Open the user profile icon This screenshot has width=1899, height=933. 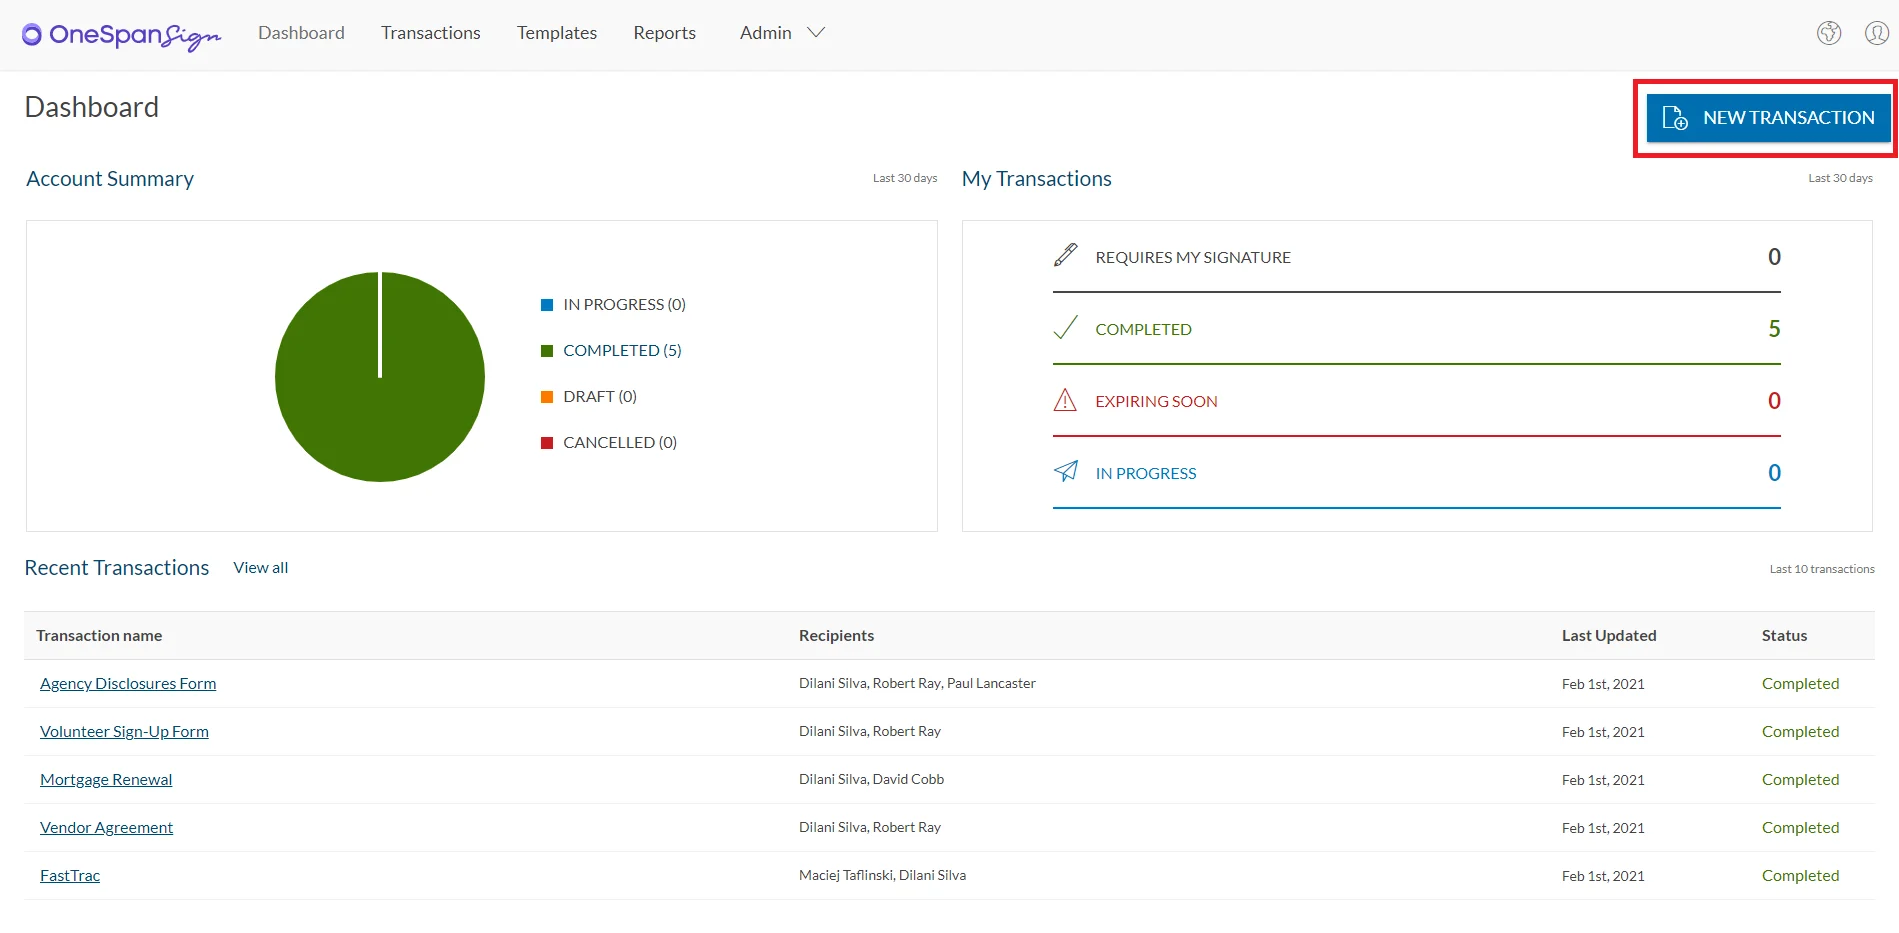pyautogui.click(x=1877, y=33)
